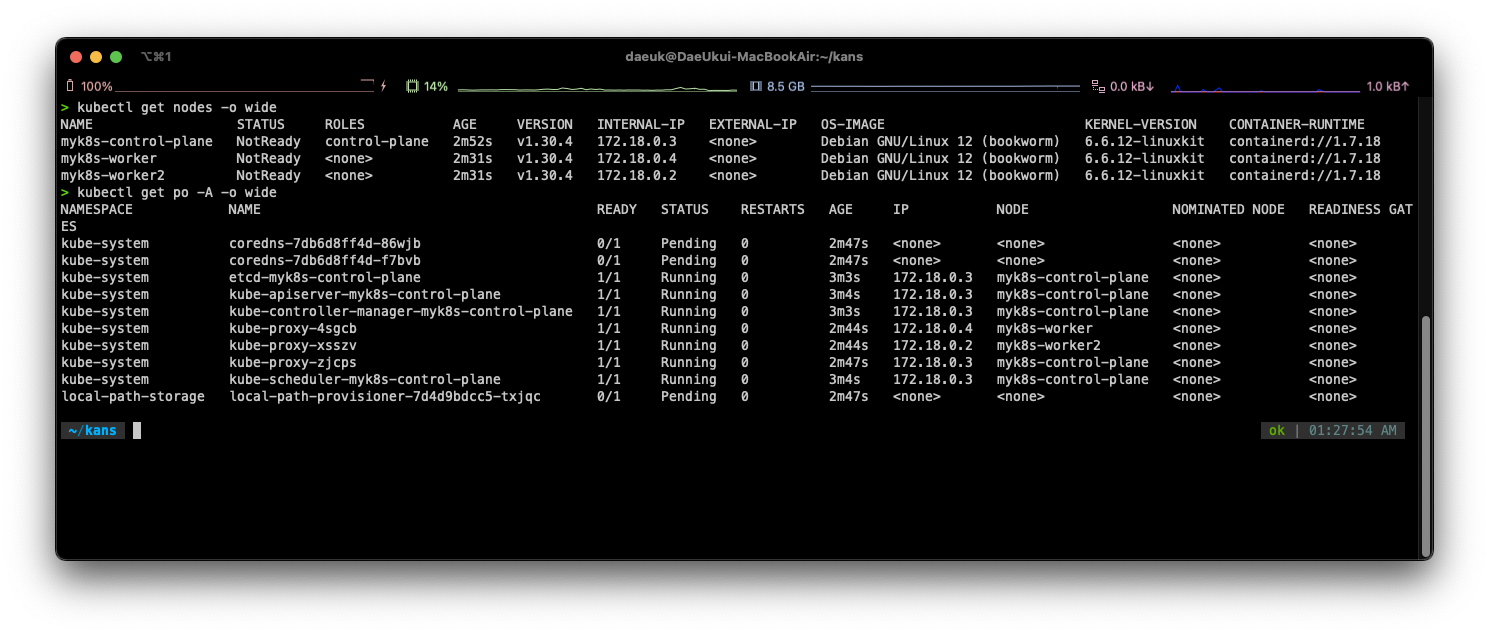Click the CONTAINER-RUNTIME column header
1489x634 pixels.
coord(1297,124)
